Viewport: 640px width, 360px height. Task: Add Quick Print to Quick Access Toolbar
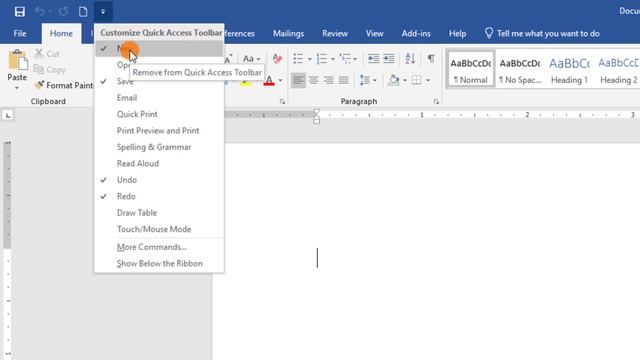point(159,114)
